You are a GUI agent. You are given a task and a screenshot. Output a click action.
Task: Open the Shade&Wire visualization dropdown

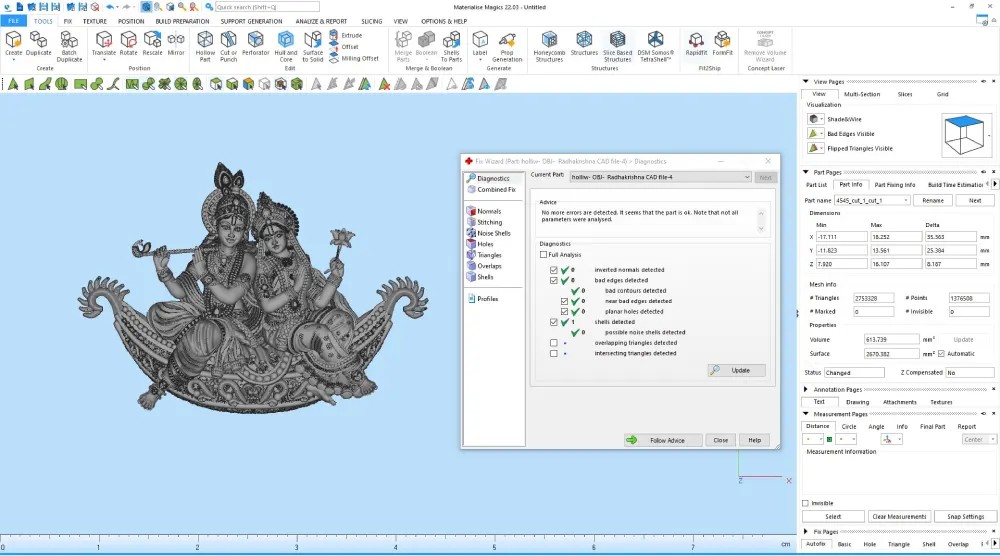pyautogui.click(x=821, y=119)
